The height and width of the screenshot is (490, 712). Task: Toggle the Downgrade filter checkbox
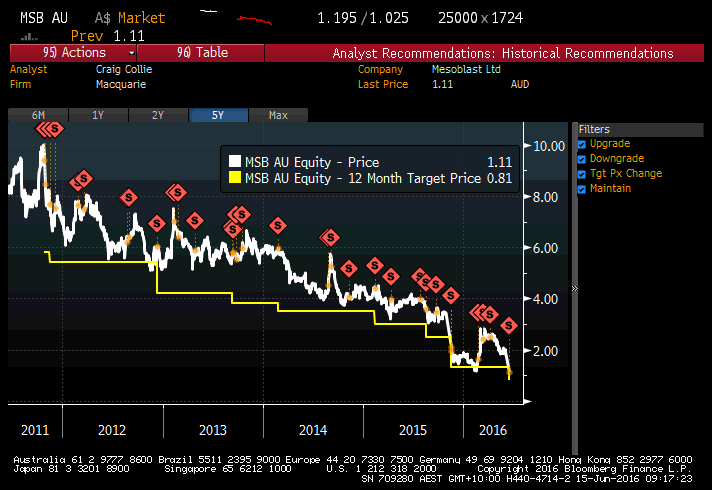pyautogui.click(x=582, y=159)
